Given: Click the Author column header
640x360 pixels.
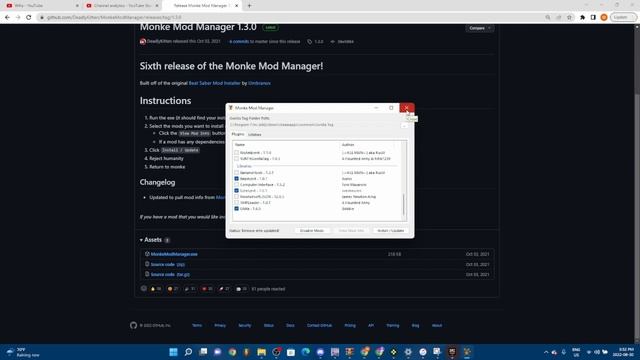Looking at the screenshot, I should [x=348, y=145].
